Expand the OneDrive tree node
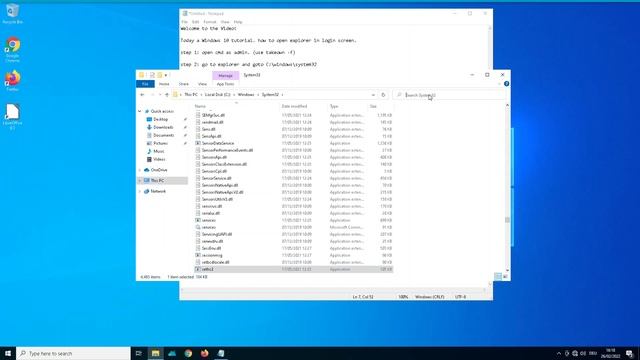Image resolution: width=640 pixels, height=360 pixels. [x=140, y=170]
